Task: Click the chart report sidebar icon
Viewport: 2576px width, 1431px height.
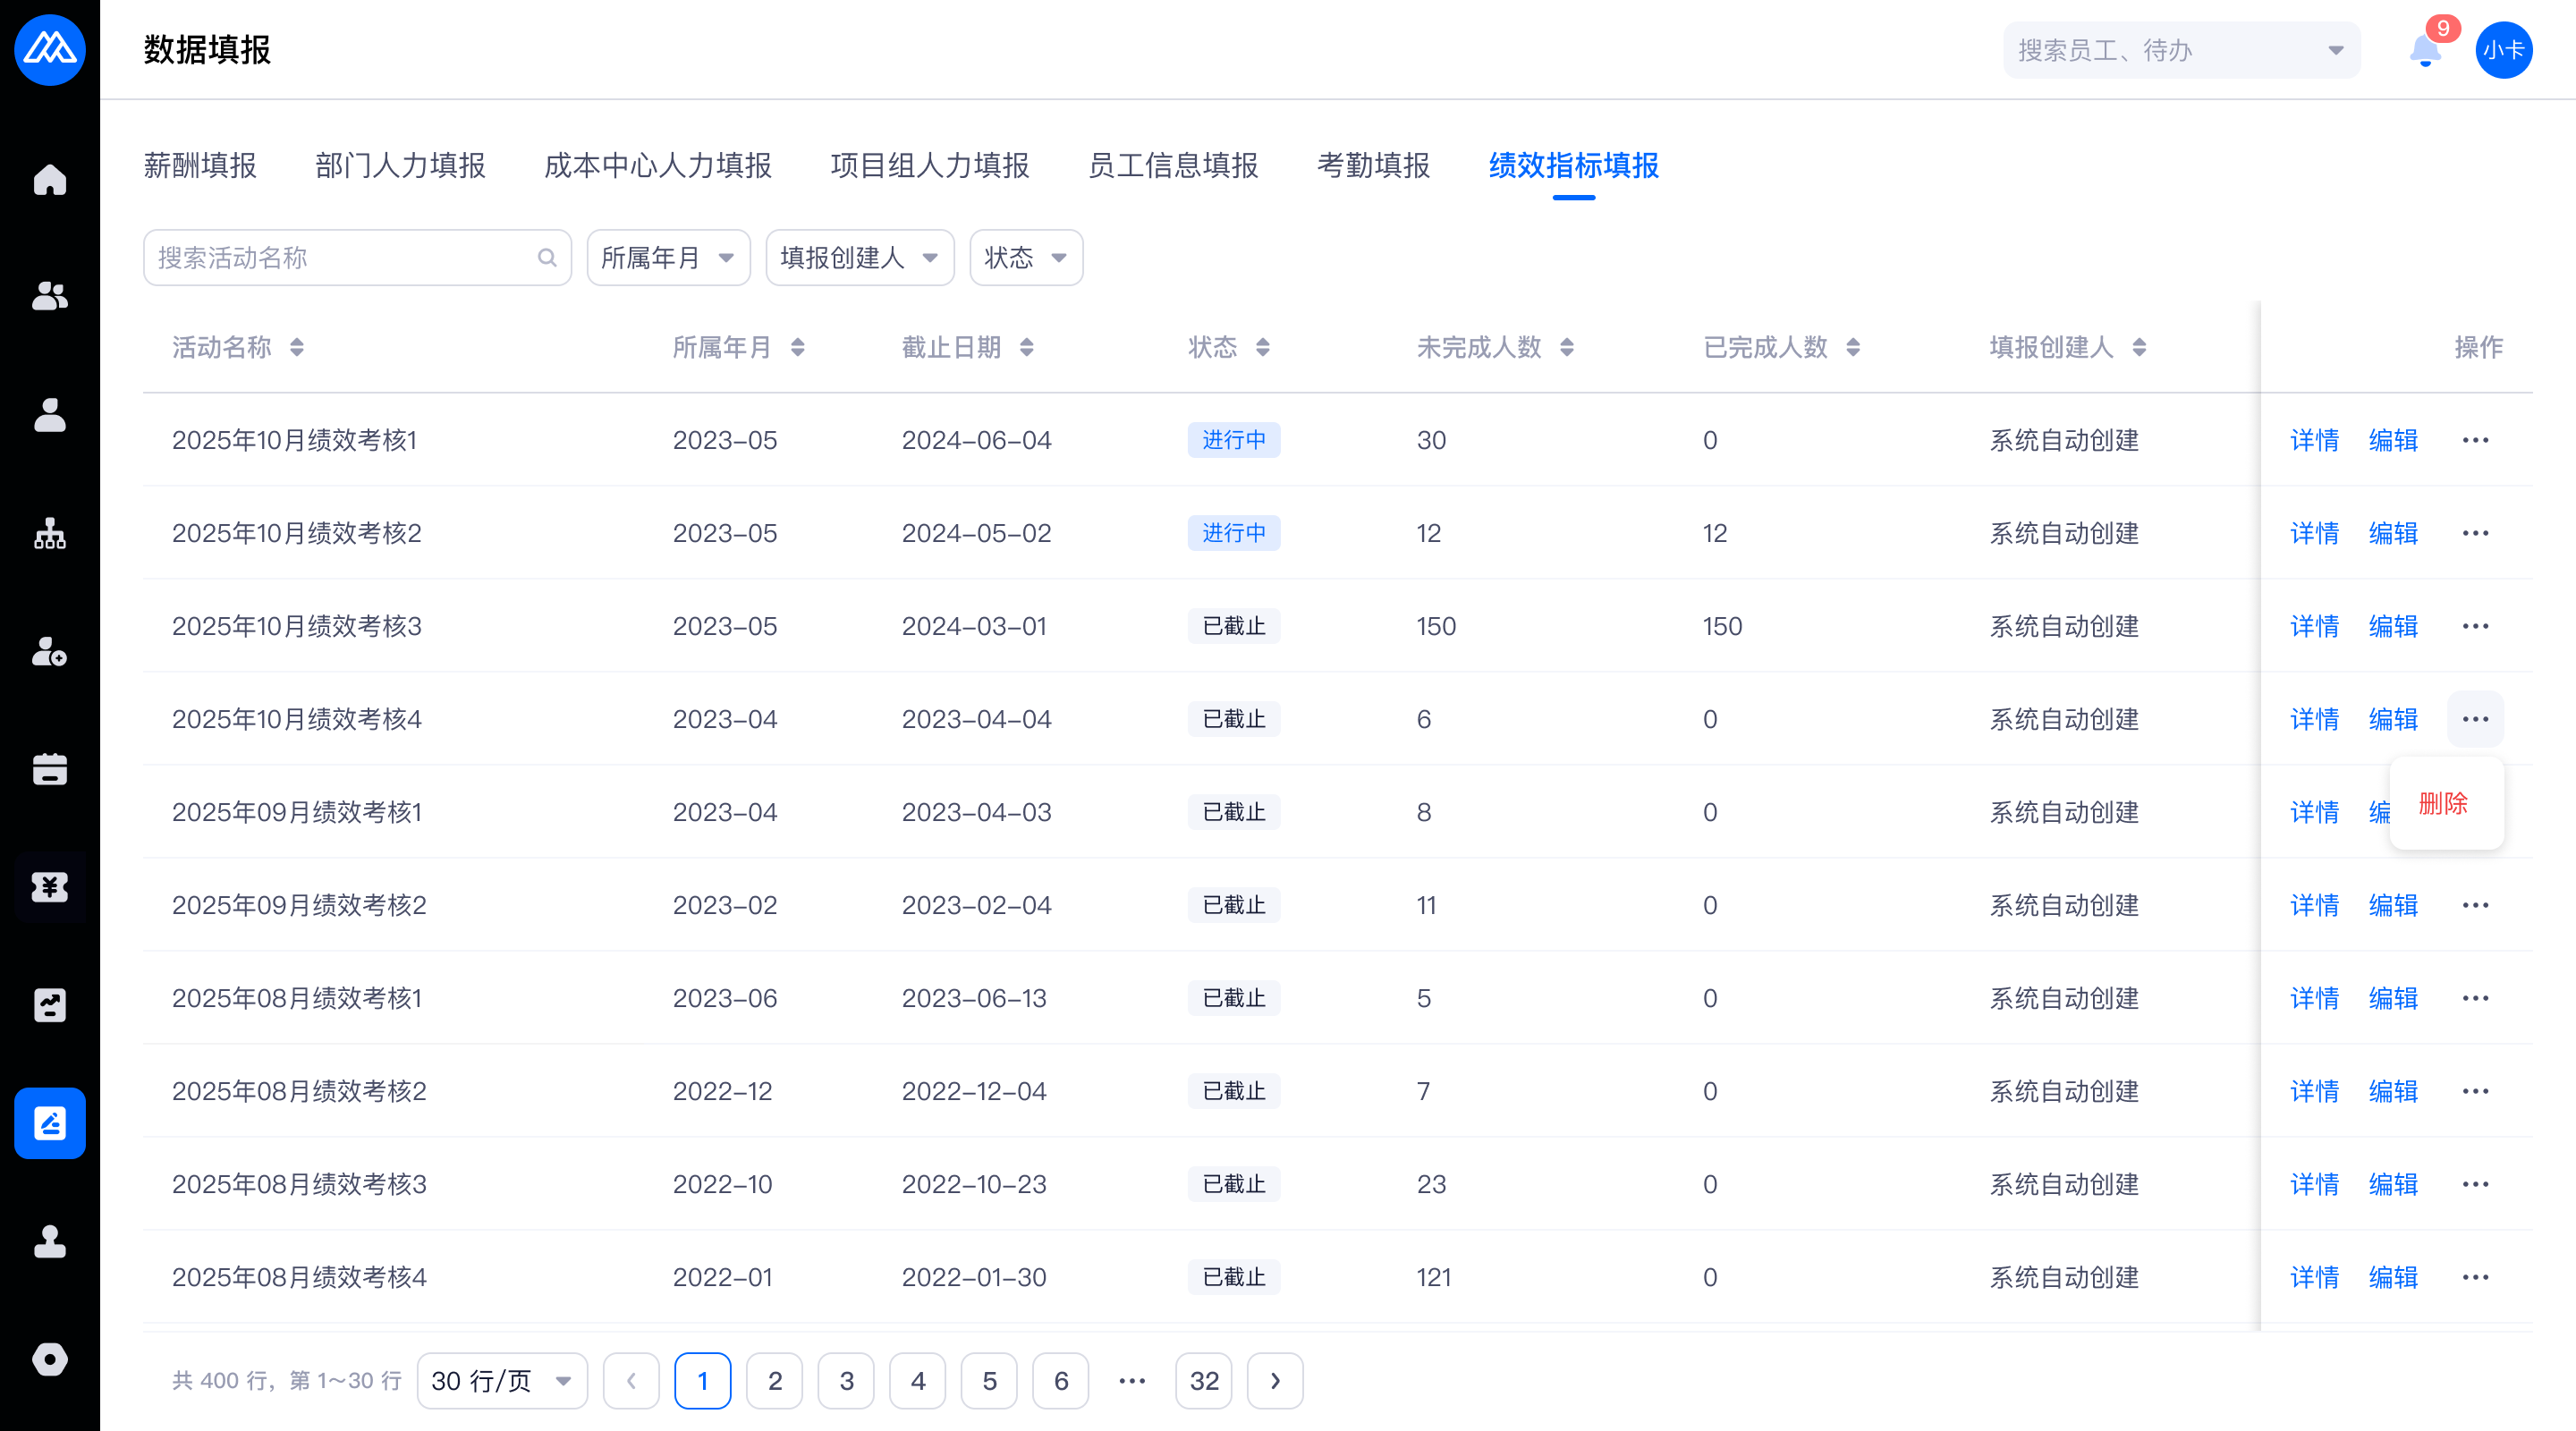Action: pos(49,1005)
